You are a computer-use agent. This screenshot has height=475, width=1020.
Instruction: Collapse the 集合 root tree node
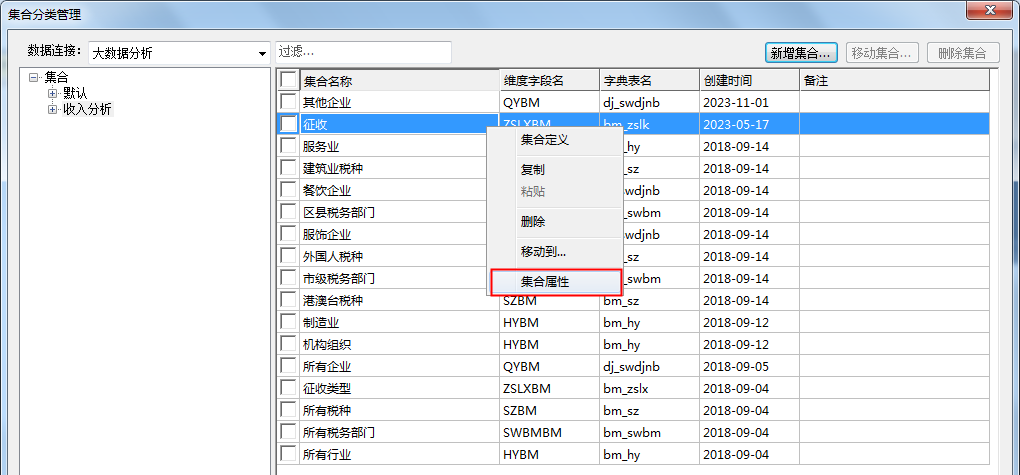pos(34,77)
